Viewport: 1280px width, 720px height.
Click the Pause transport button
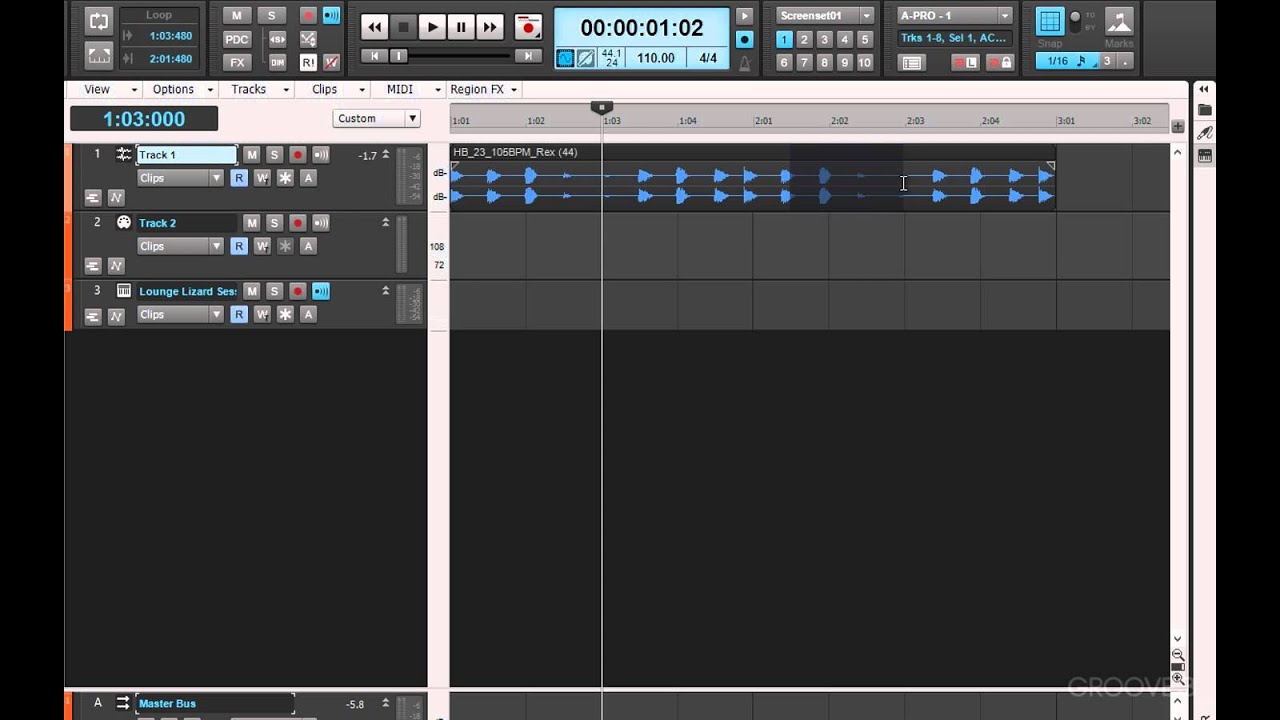tap(461, 27)
